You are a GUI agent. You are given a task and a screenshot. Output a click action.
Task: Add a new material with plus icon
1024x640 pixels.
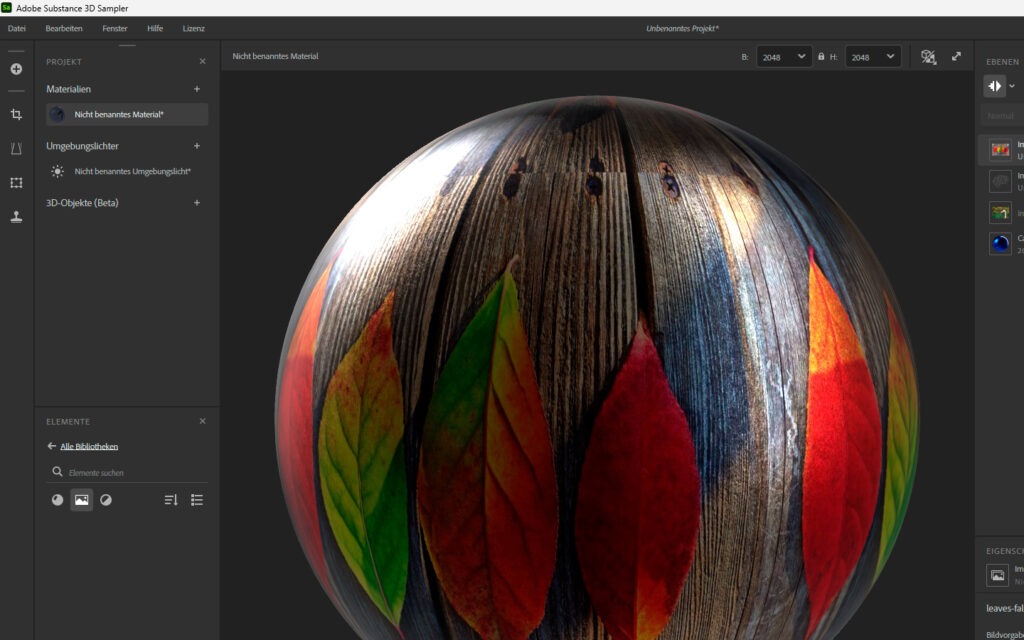click(197, 89)
